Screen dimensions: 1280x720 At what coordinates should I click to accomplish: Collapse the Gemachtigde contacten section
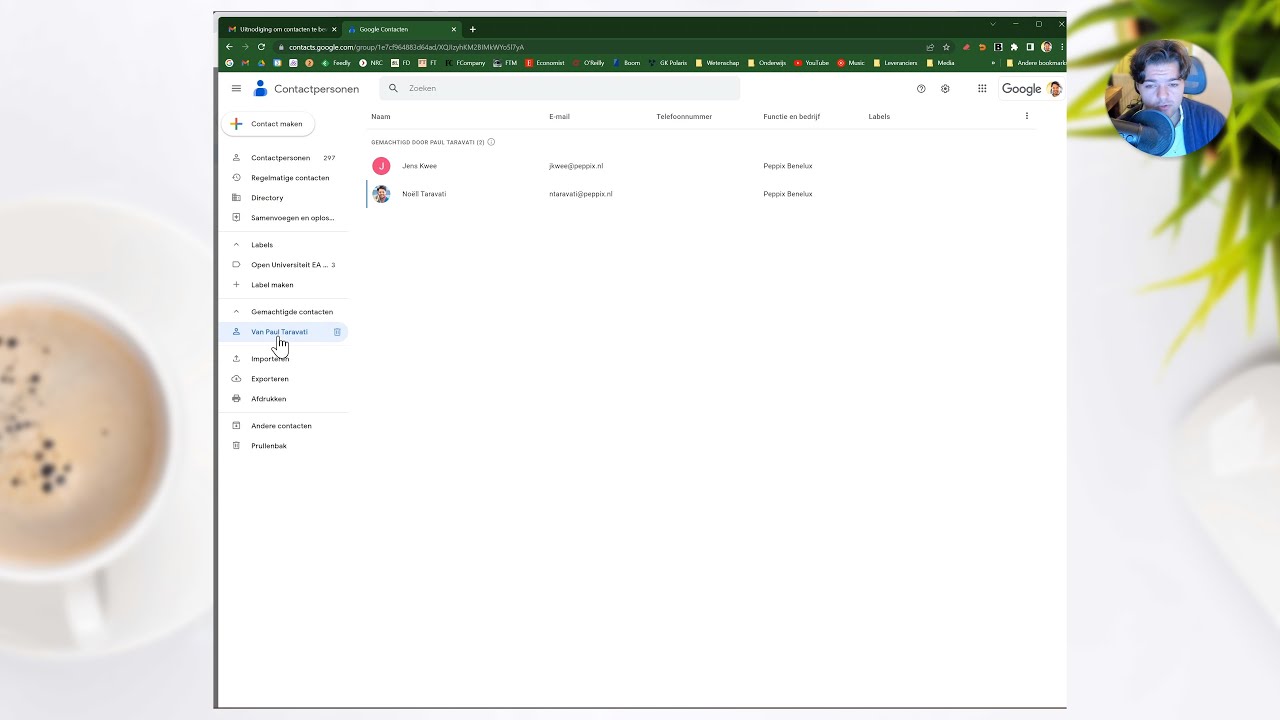(236, 312)
